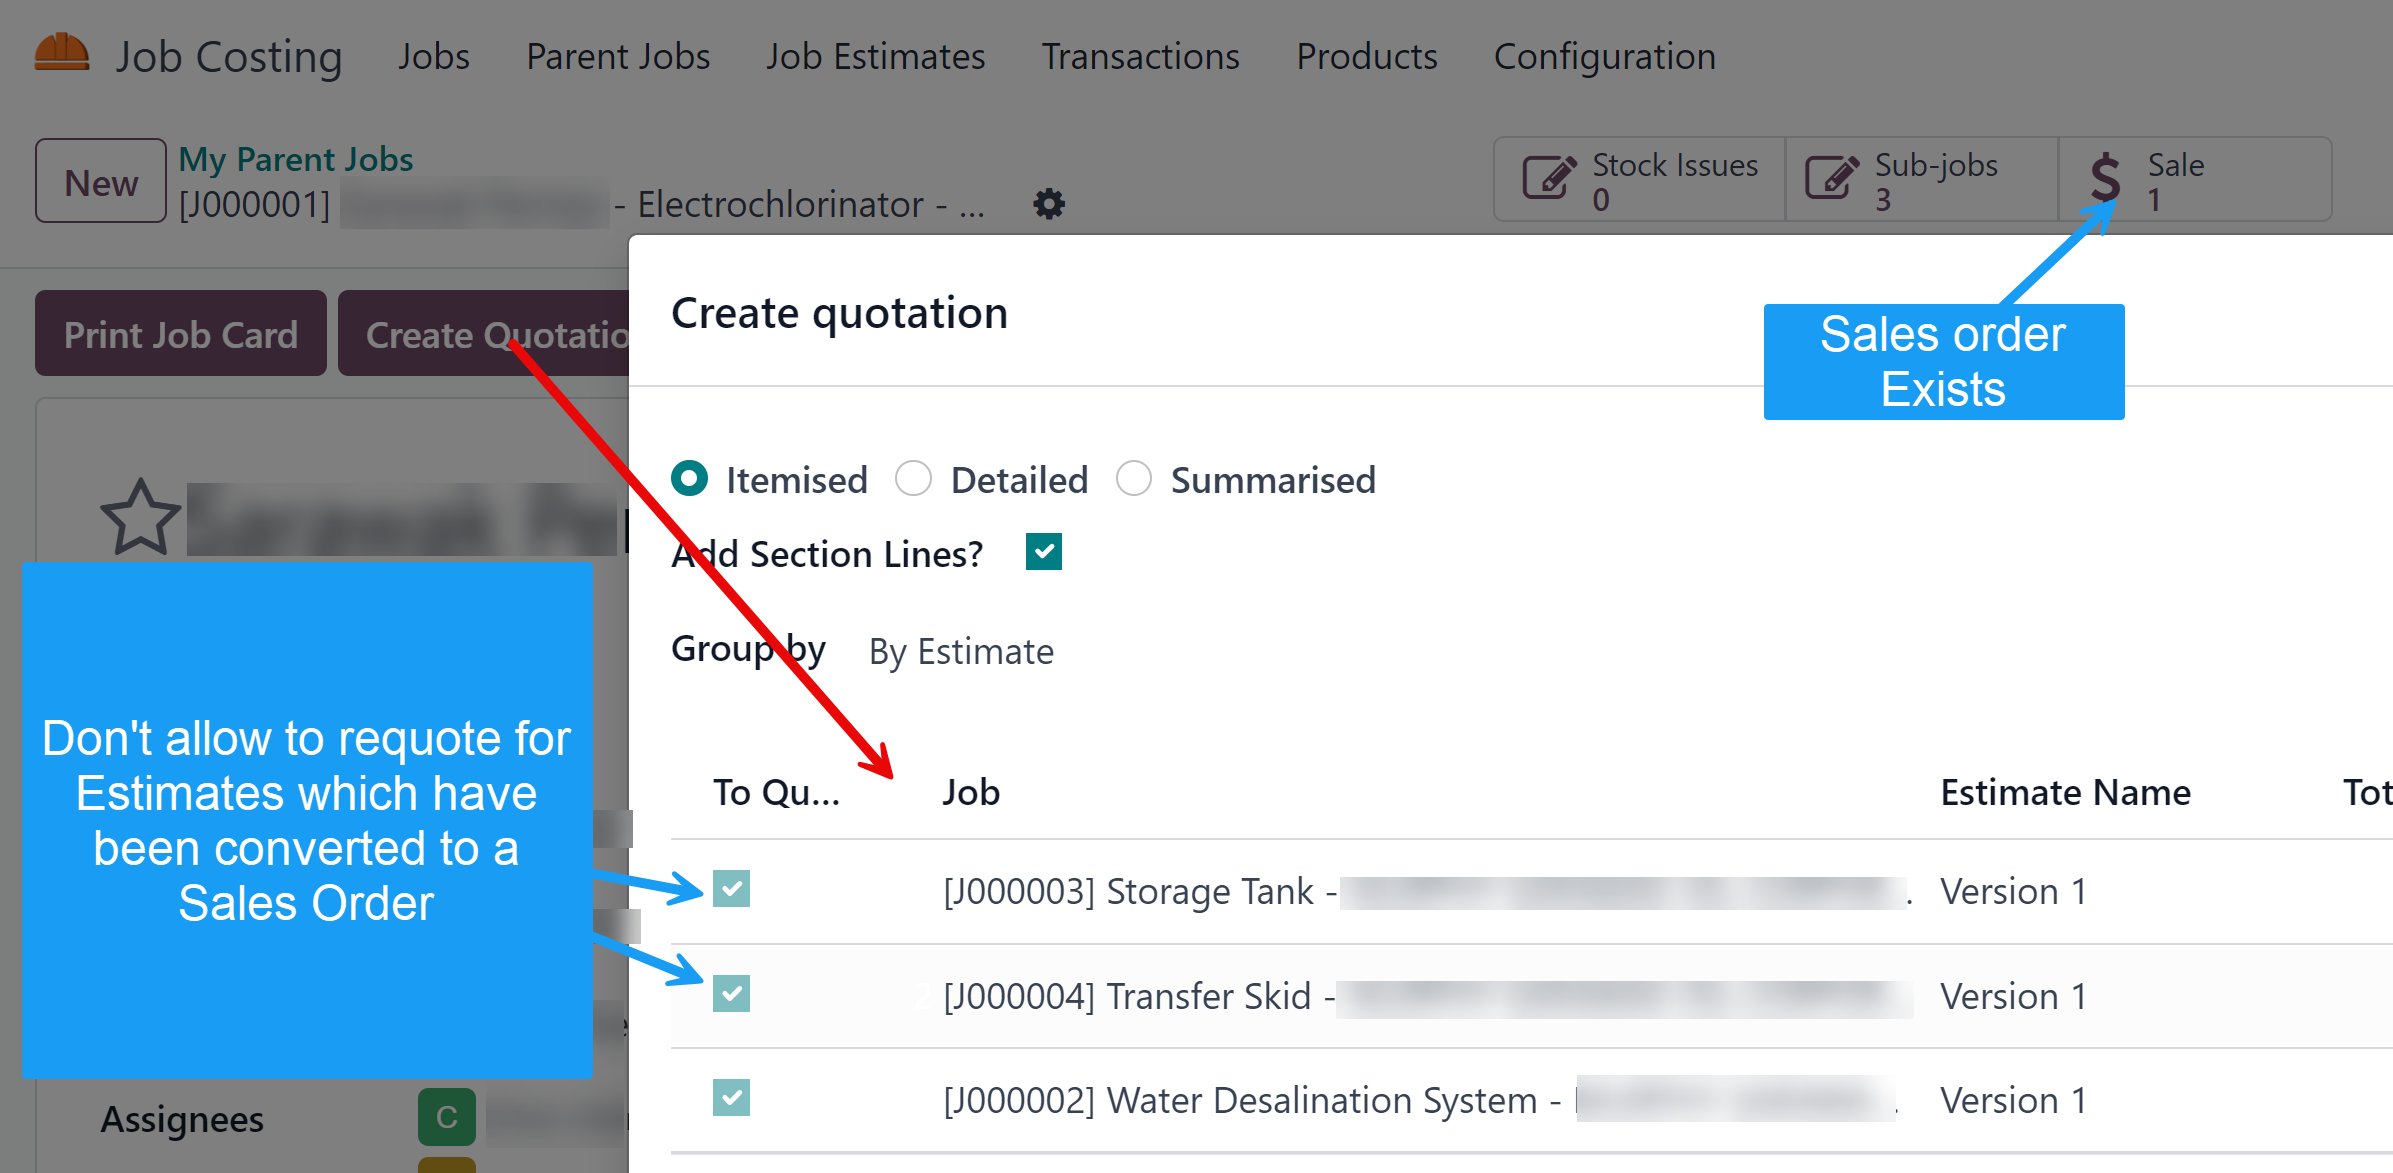Open the gear settings icon beside breadcrumb
The image size is (2393, 1173).
[x=1048, y=204]
